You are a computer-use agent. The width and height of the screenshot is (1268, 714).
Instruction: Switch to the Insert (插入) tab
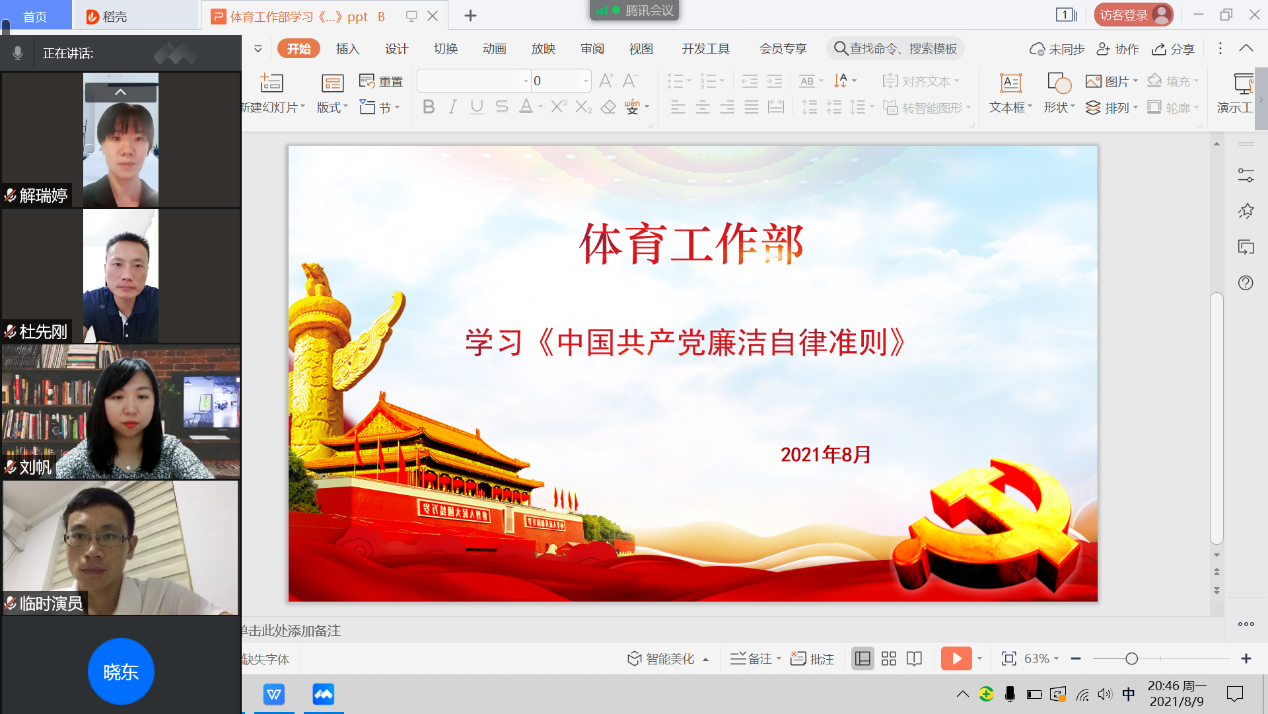[347, 48]
